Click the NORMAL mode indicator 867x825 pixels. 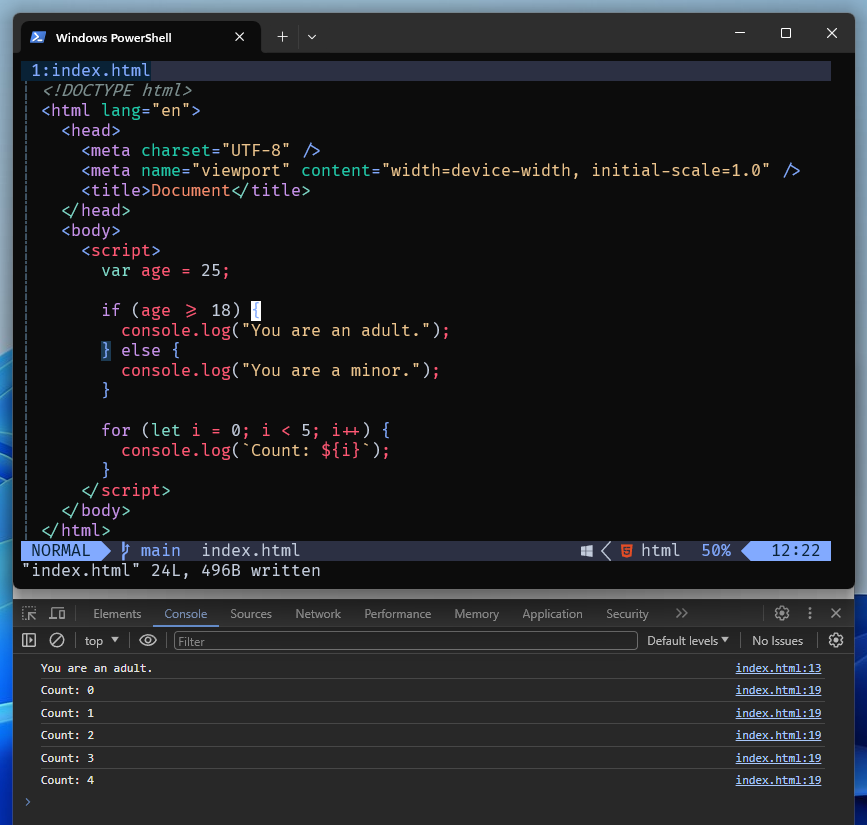coord(60,551)
